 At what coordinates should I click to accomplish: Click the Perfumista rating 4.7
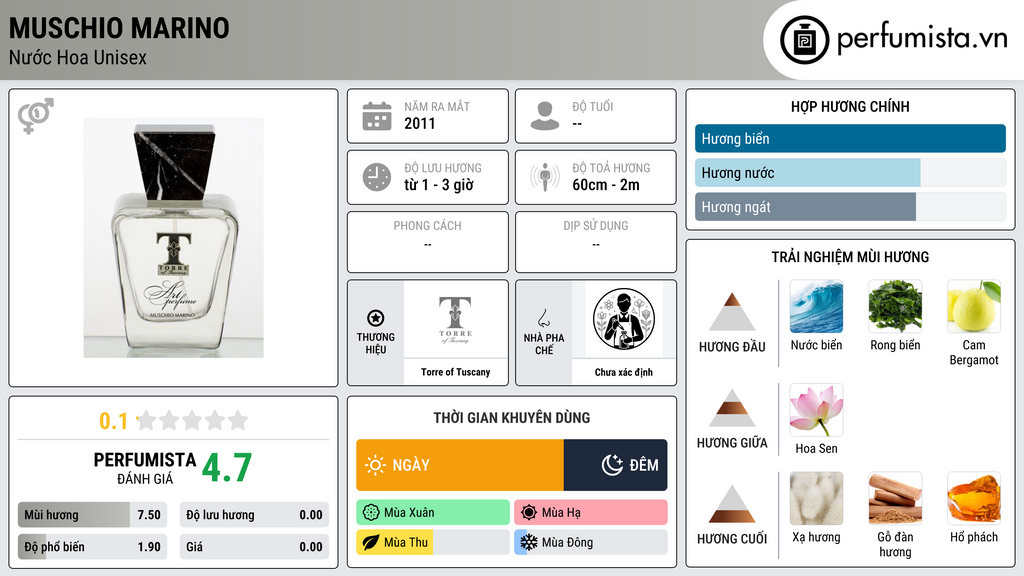(x=227, y=468)
